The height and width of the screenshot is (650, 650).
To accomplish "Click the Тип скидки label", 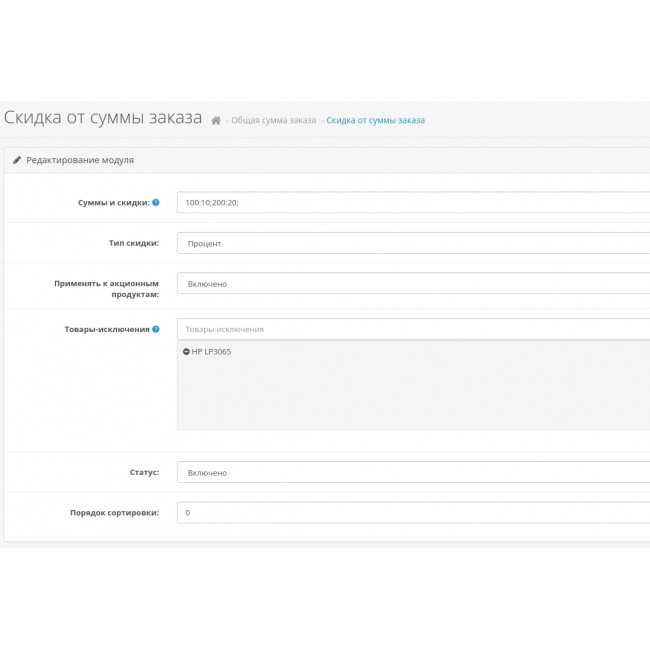I will coord(133,243).
